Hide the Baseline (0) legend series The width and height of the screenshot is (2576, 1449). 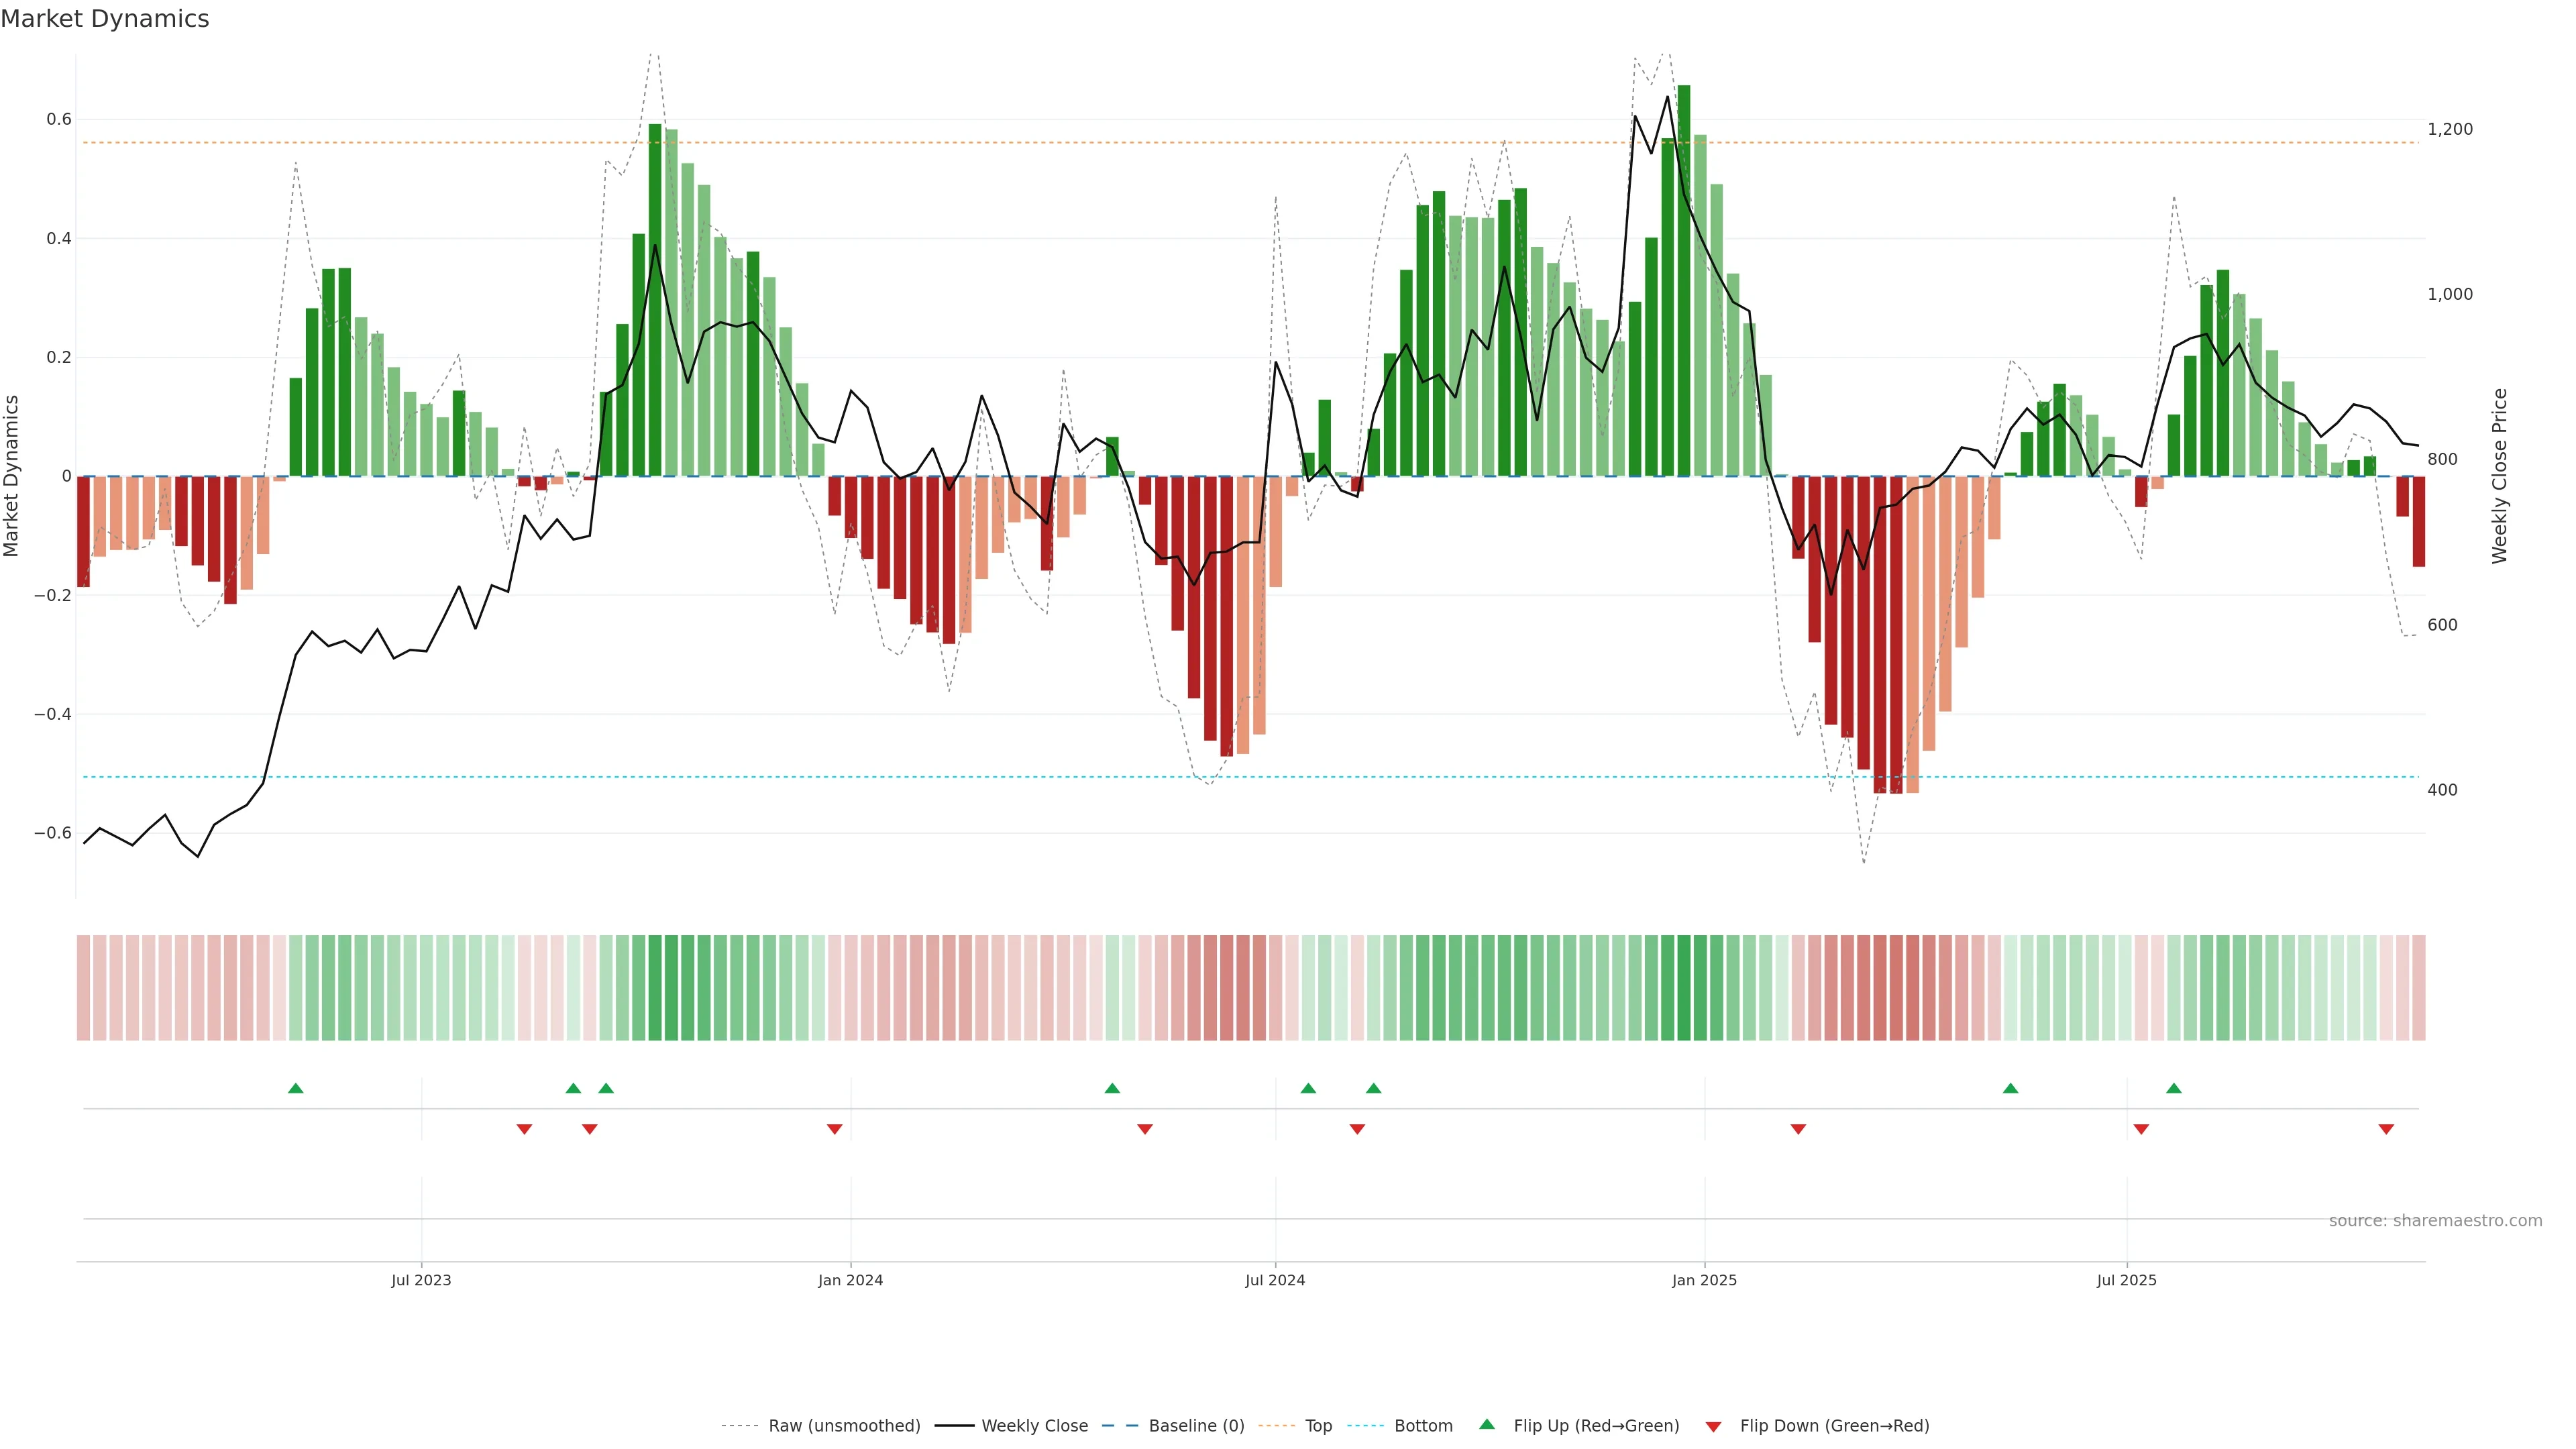[x=1196, y=1426]
